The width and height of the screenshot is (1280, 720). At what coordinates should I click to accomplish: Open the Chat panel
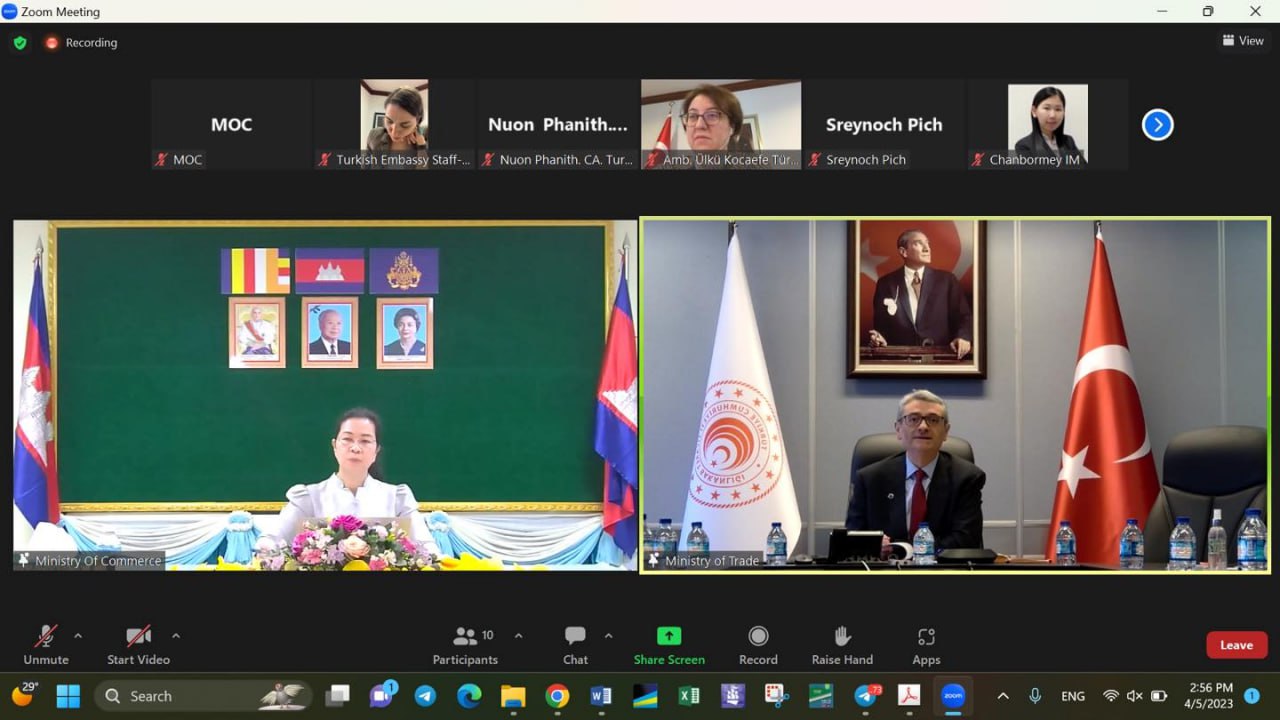pyautogui.click(x=575, y=645)
